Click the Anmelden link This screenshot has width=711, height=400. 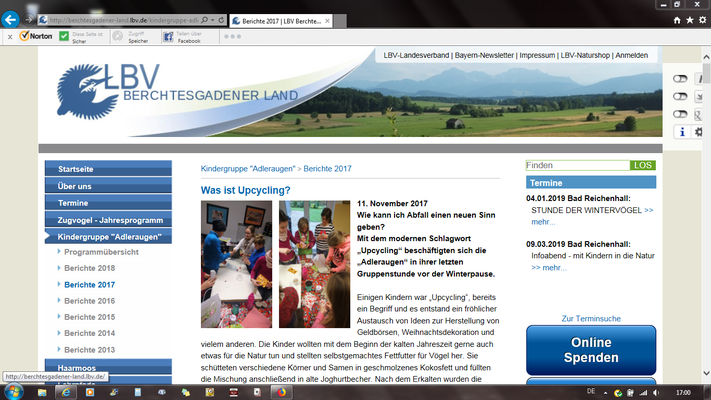[x=631, y=55]
